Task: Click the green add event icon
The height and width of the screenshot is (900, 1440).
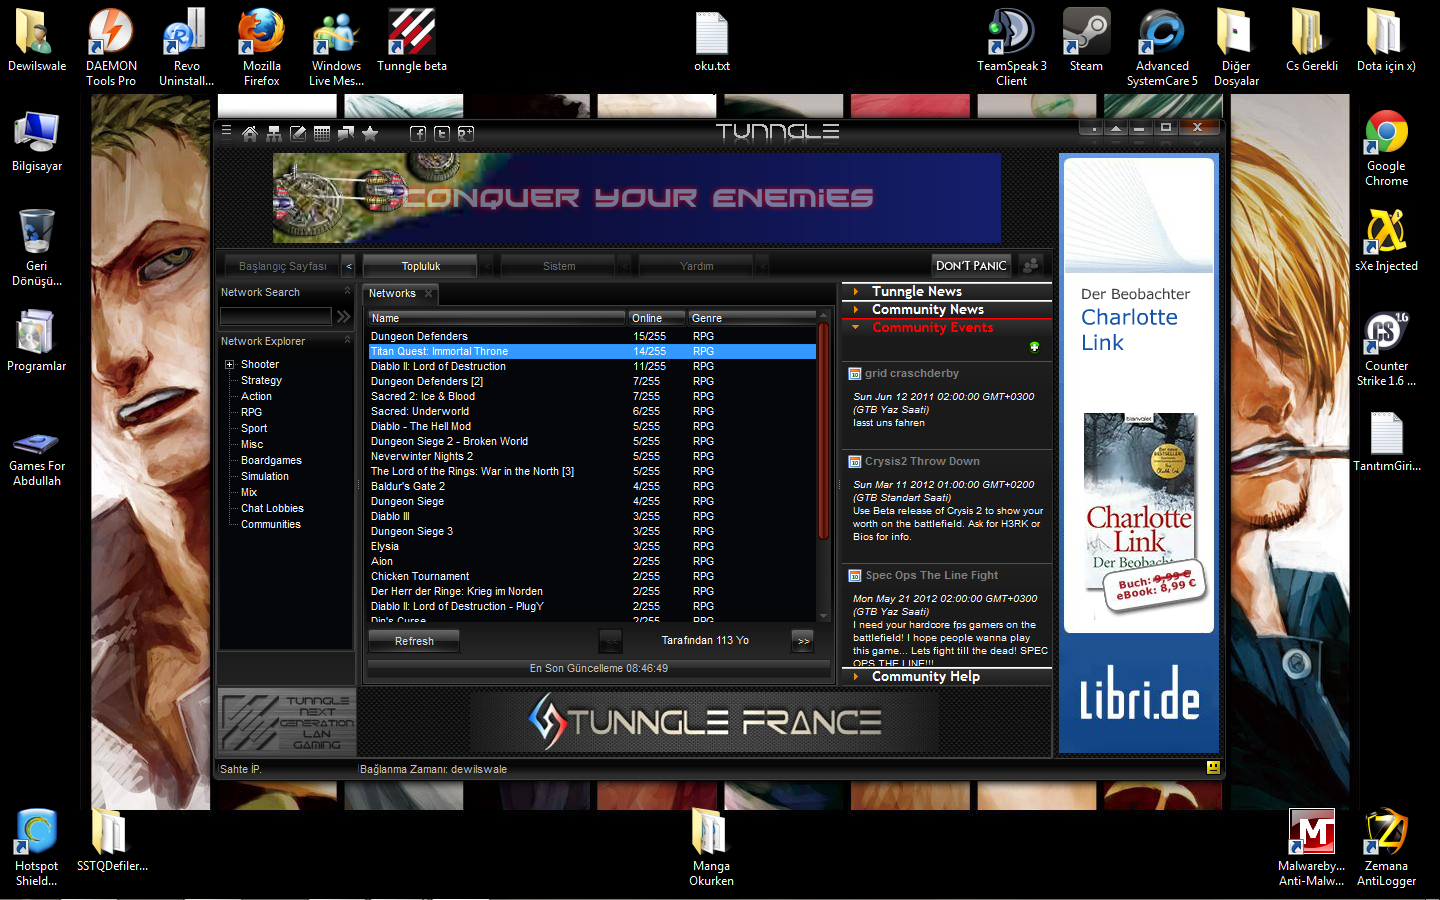Action: pos(1034,347)
